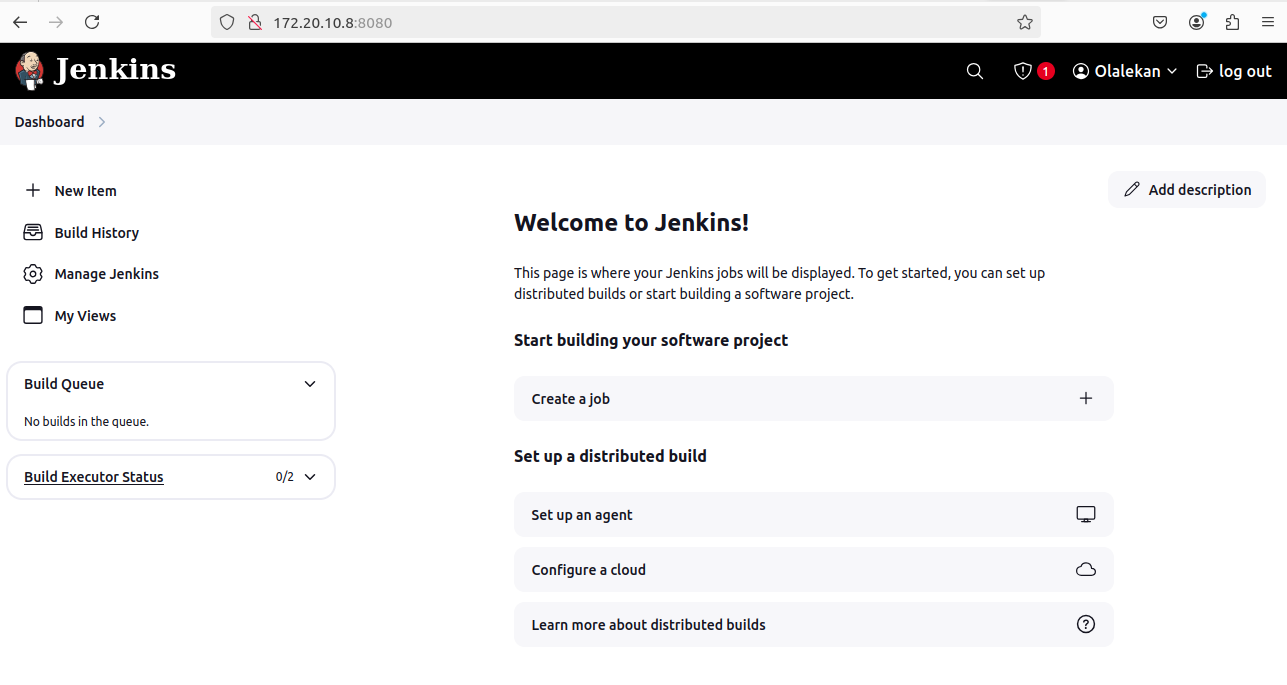
Task: Click the plus icon on Create a job
Action: tap(1086, 398)
